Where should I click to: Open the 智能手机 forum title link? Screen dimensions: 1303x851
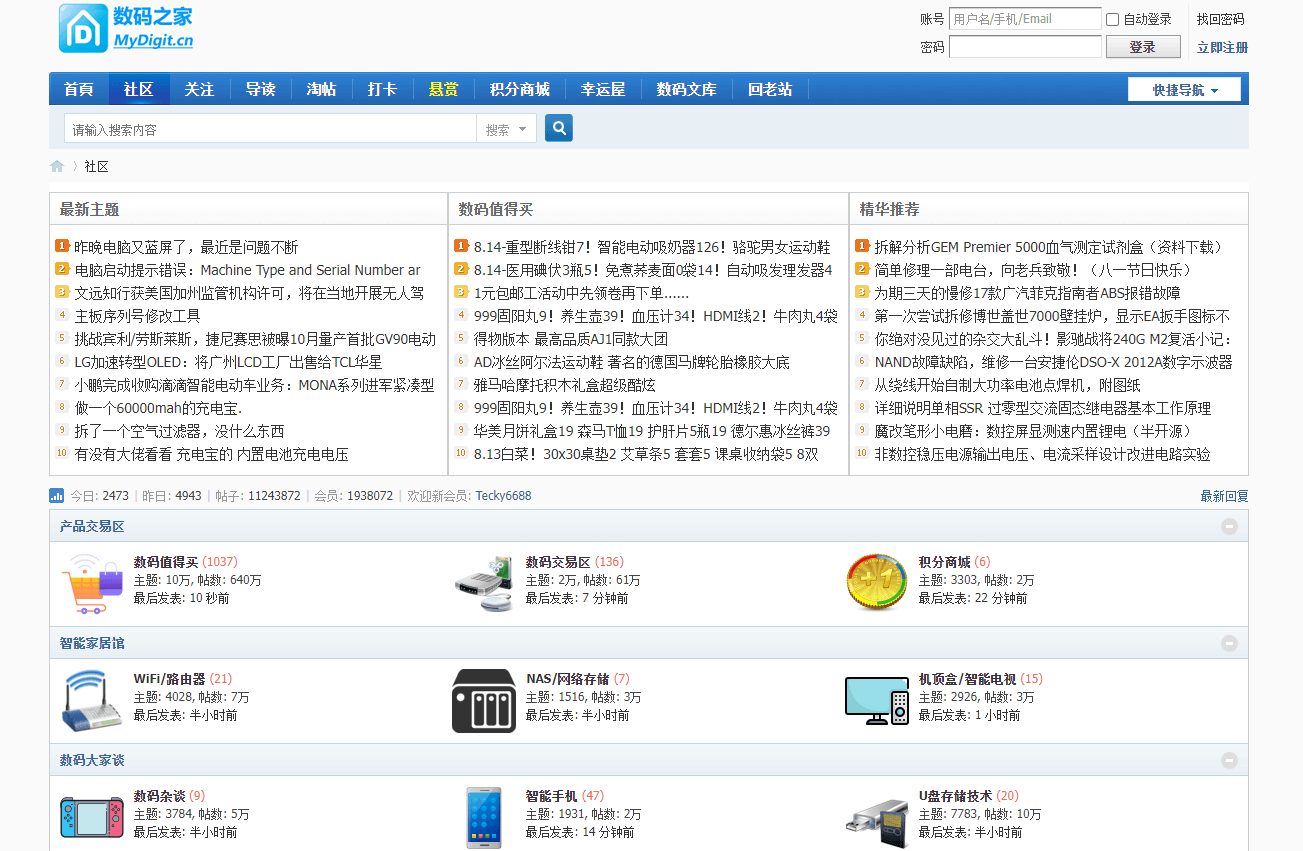click(552, 796)
